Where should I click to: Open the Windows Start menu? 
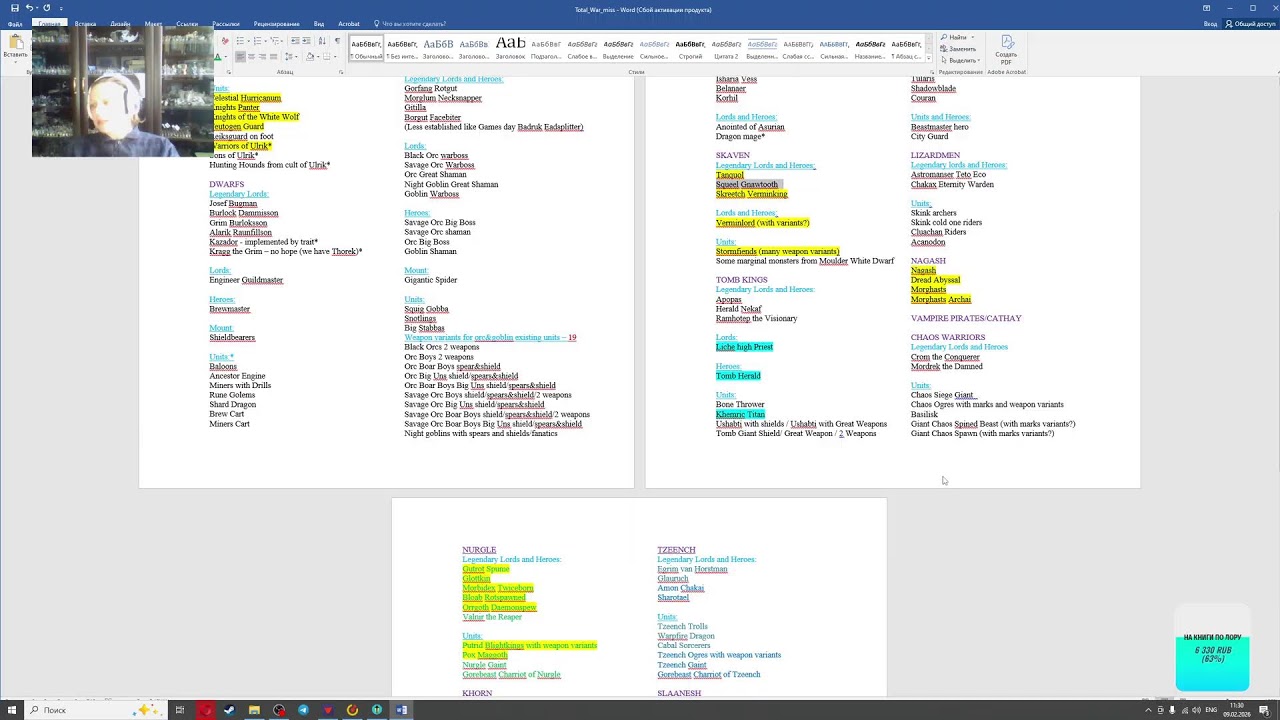tap(10, 710)
